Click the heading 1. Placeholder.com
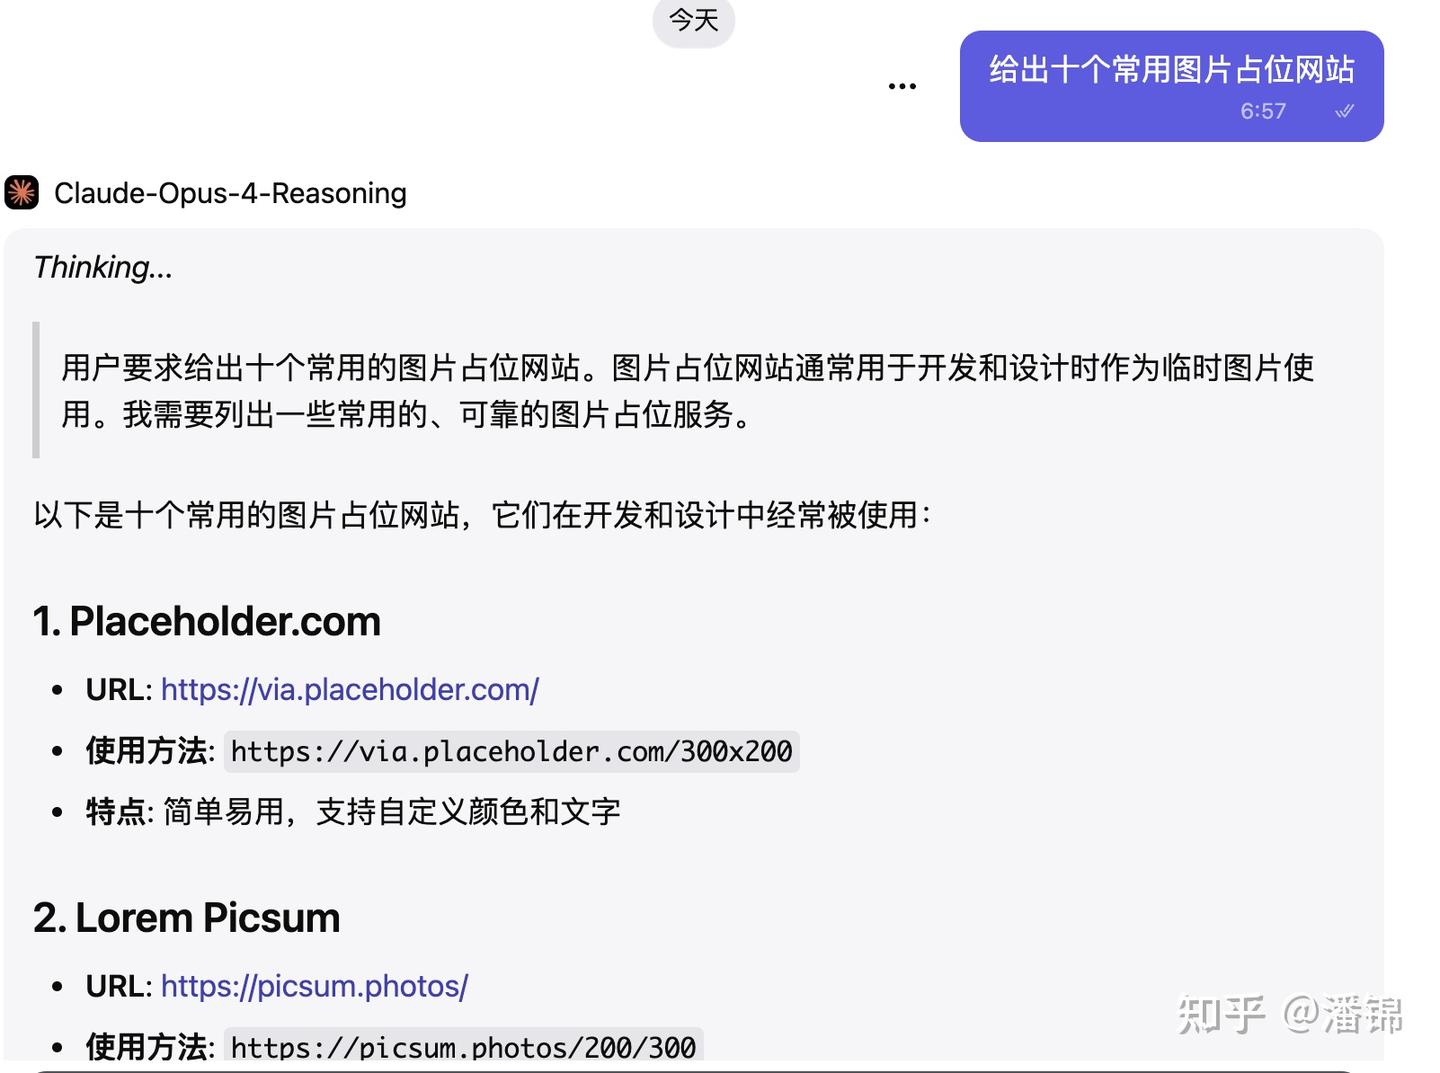Image resolution: width=1440 pixels, height=1073 pixels. 206,621
